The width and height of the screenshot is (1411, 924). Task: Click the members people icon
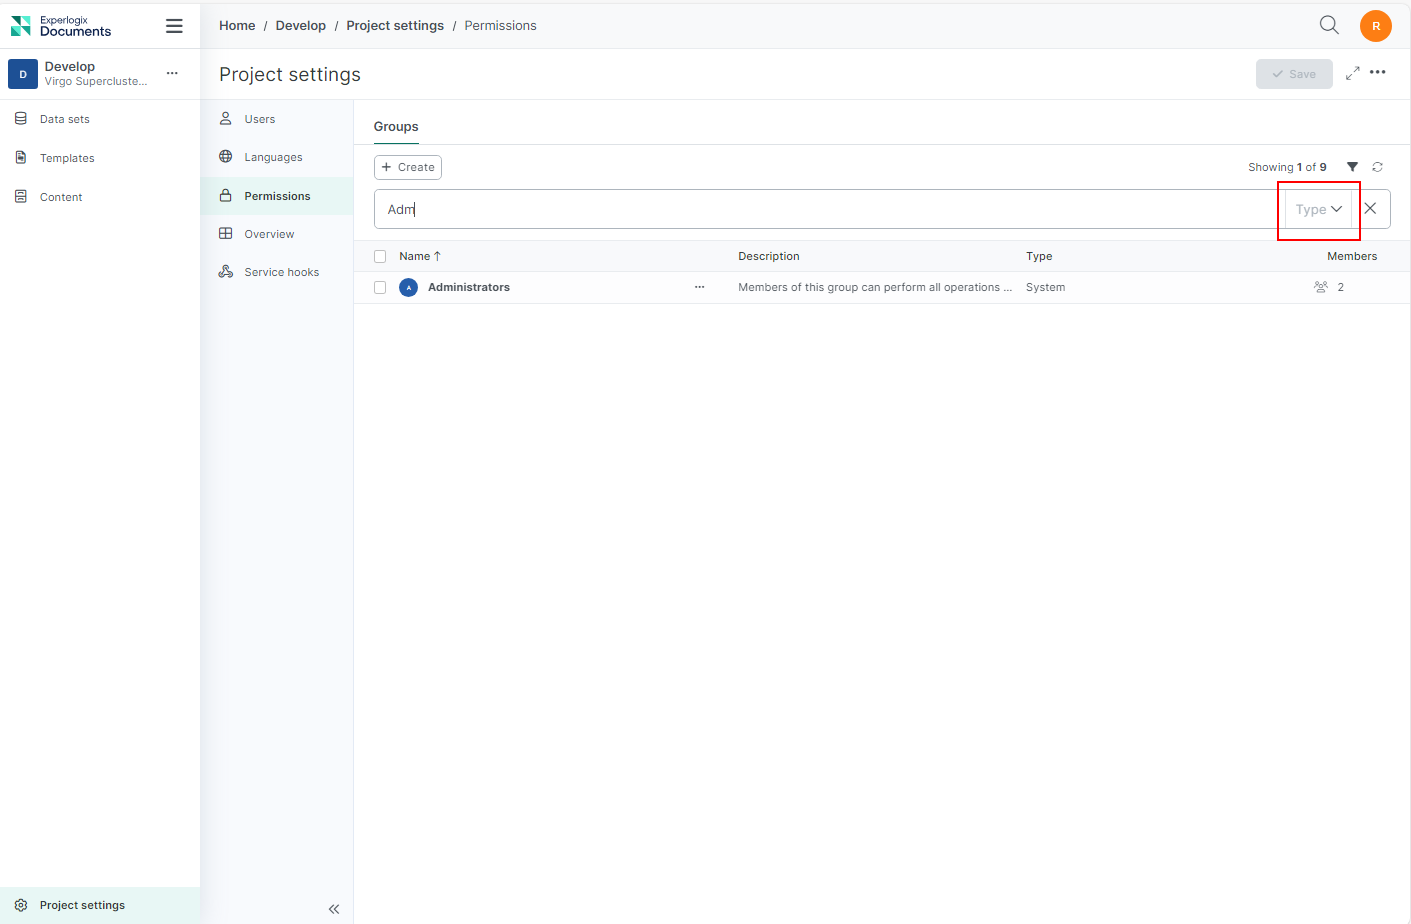coord(1321,287)
